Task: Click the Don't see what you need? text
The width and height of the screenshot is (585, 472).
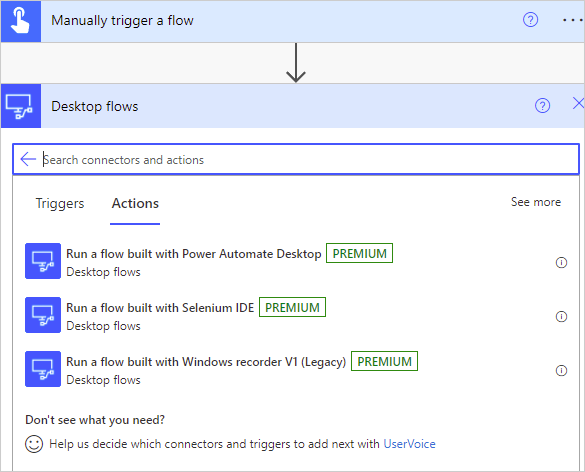Action: [x=95, y=420]
